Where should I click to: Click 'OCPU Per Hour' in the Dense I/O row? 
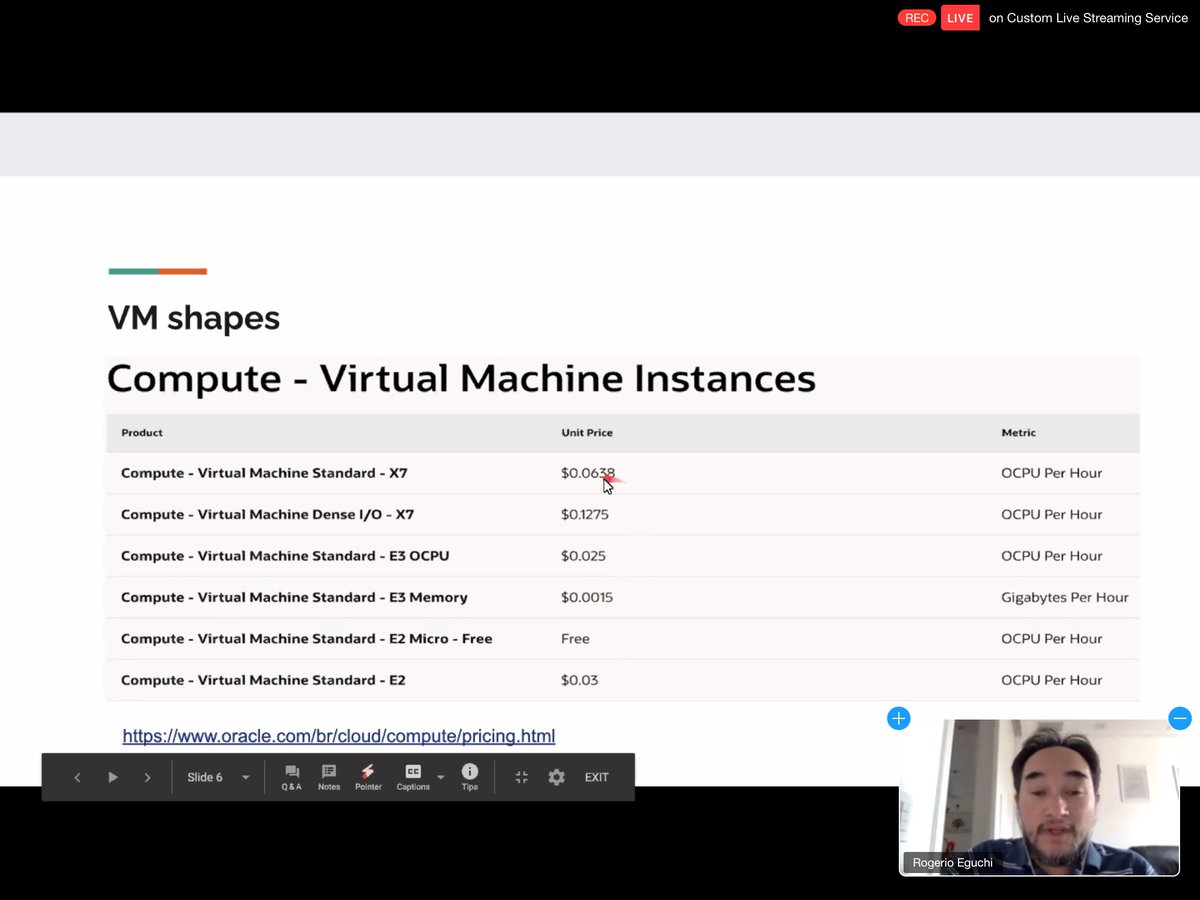1052,515
